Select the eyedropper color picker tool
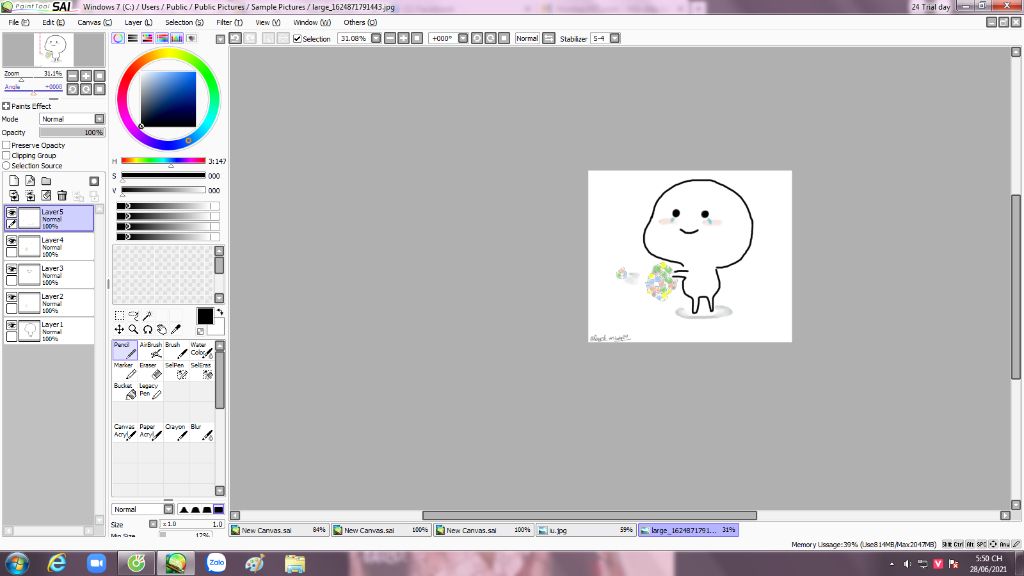The width and height of the screenshot is (1024, 576). 176,330
